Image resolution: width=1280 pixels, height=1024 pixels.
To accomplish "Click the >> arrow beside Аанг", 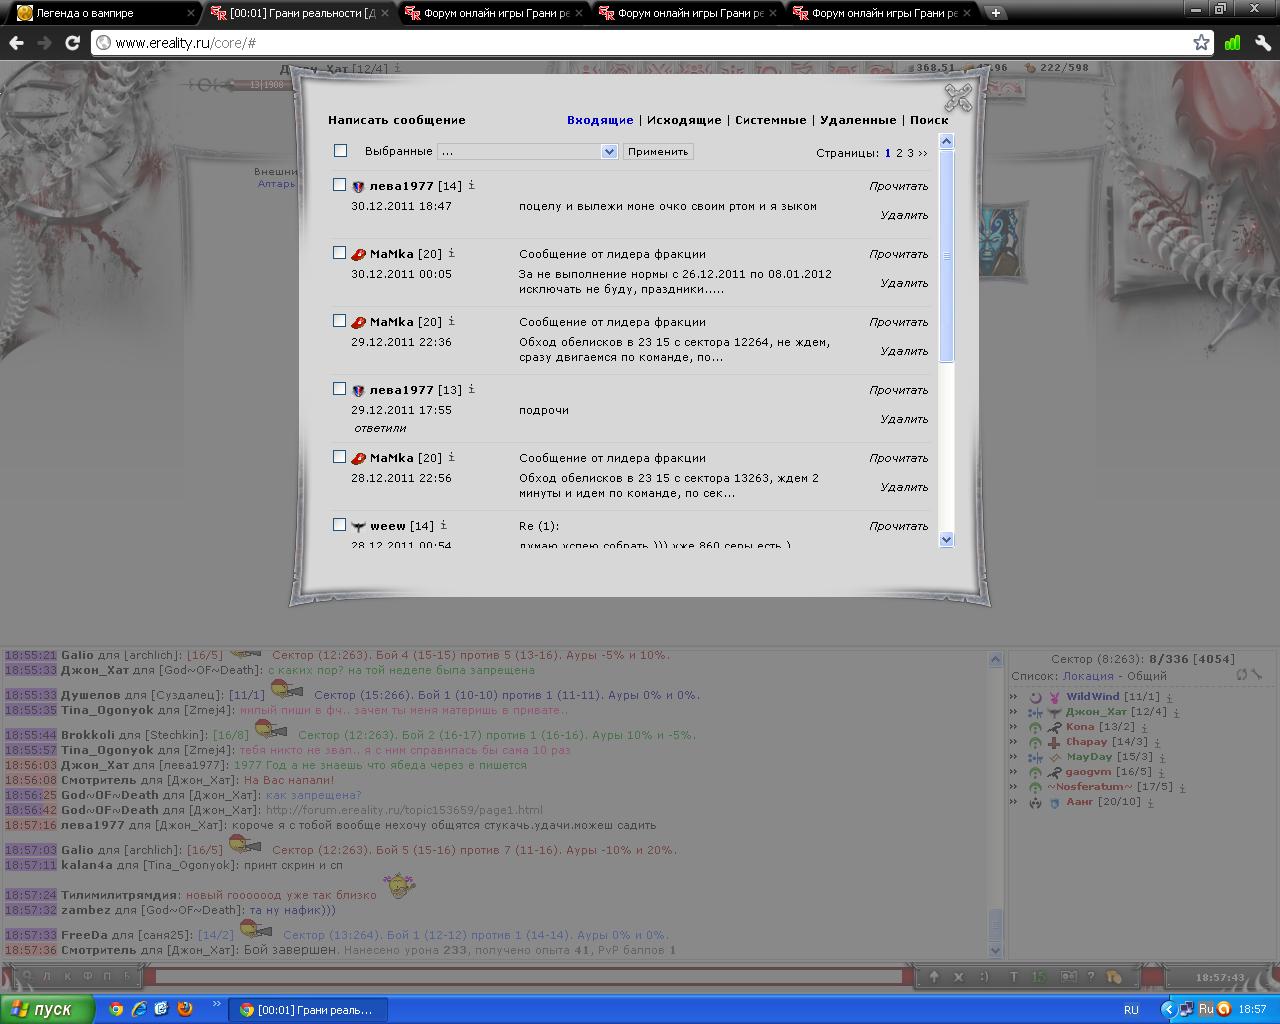I will (1014, 802).
